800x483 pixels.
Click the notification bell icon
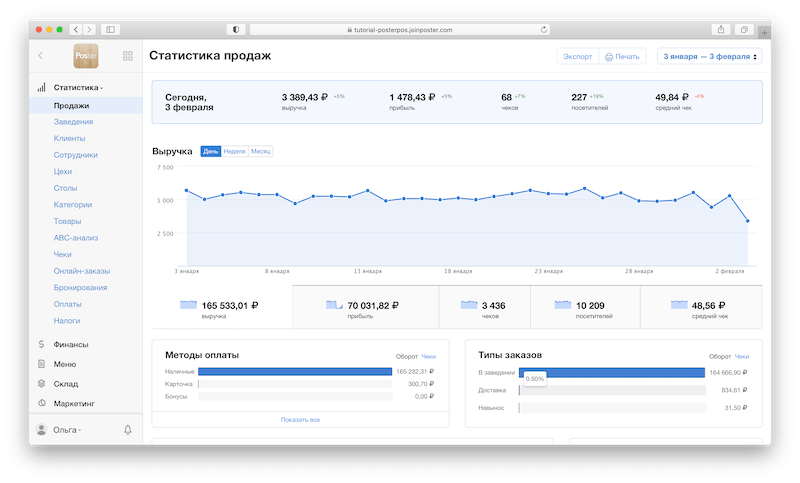[127, 430]
